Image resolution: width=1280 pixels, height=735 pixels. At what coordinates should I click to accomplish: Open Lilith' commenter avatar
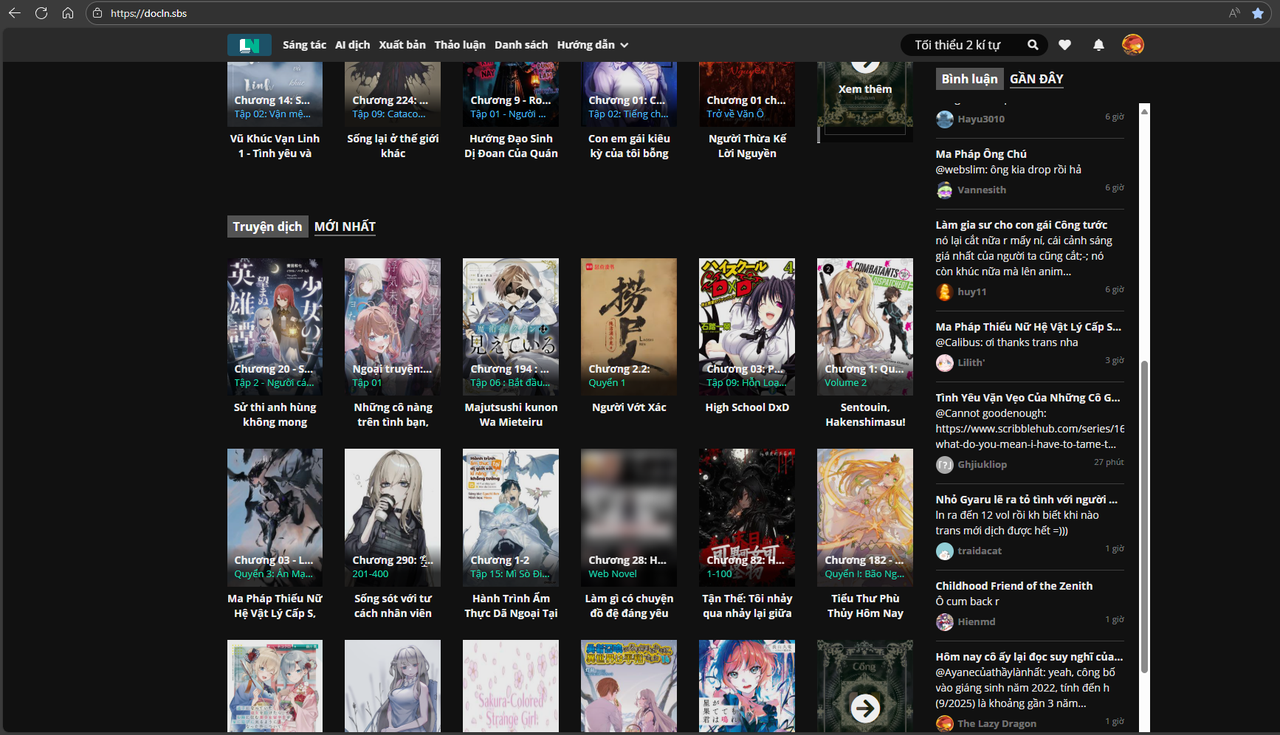[944, 363]
